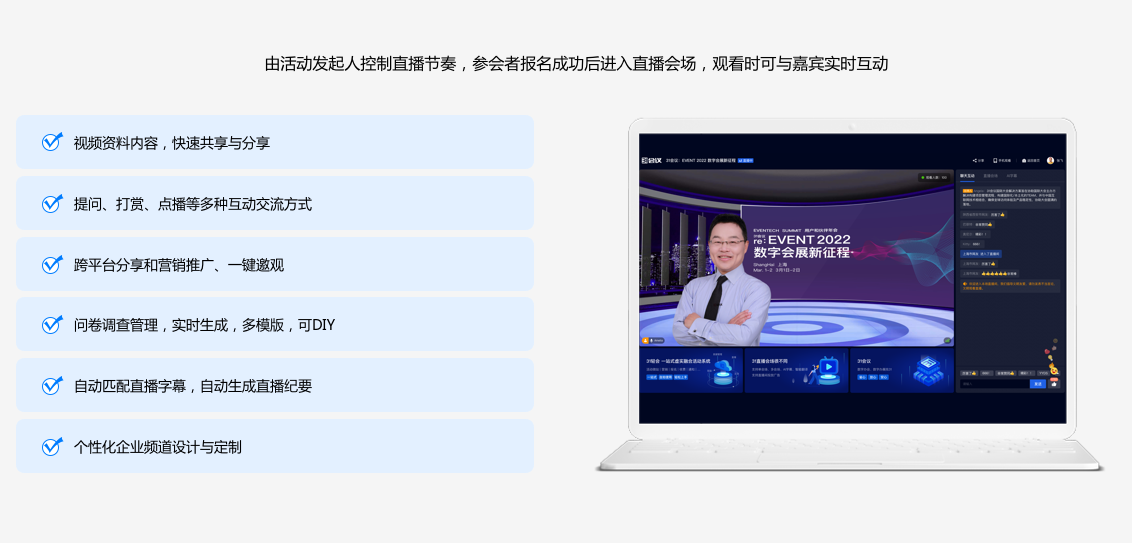Click the 发送 send button
1132x543 pixels.
click(x=1038, y=383)
